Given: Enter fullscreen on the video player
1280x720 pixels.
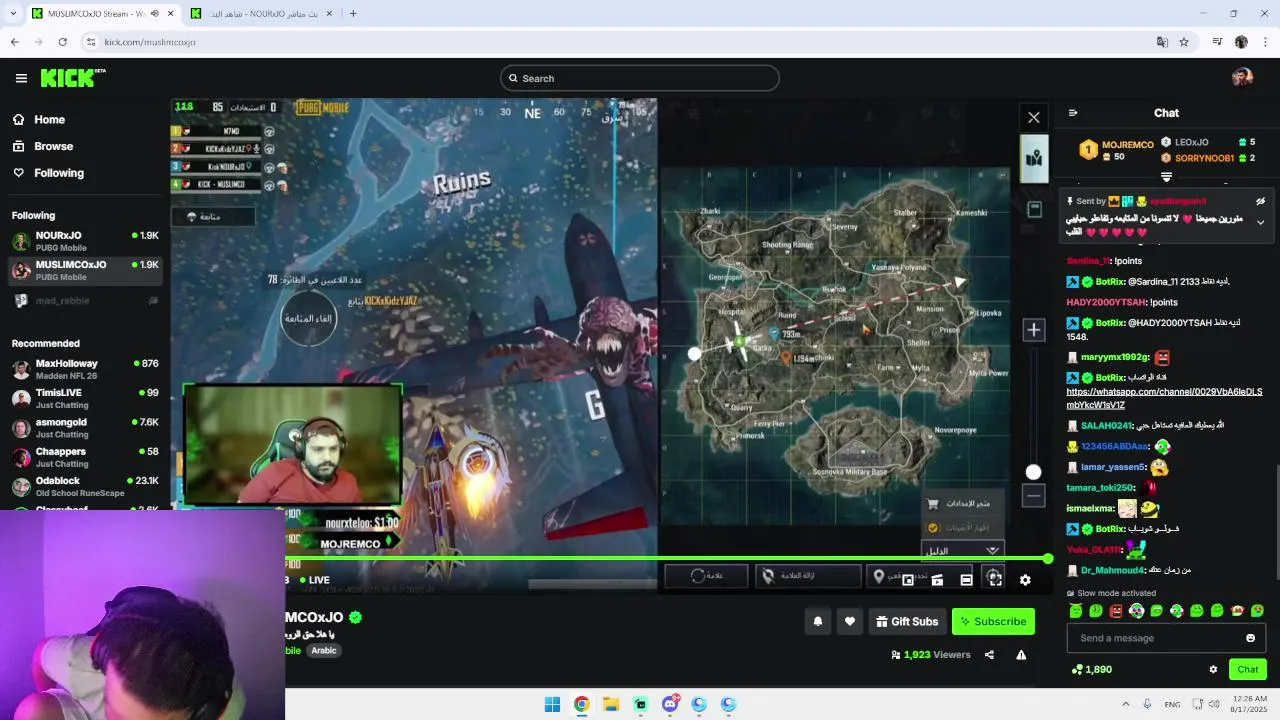Looking at the screenshot, I should tap(995, 580).
